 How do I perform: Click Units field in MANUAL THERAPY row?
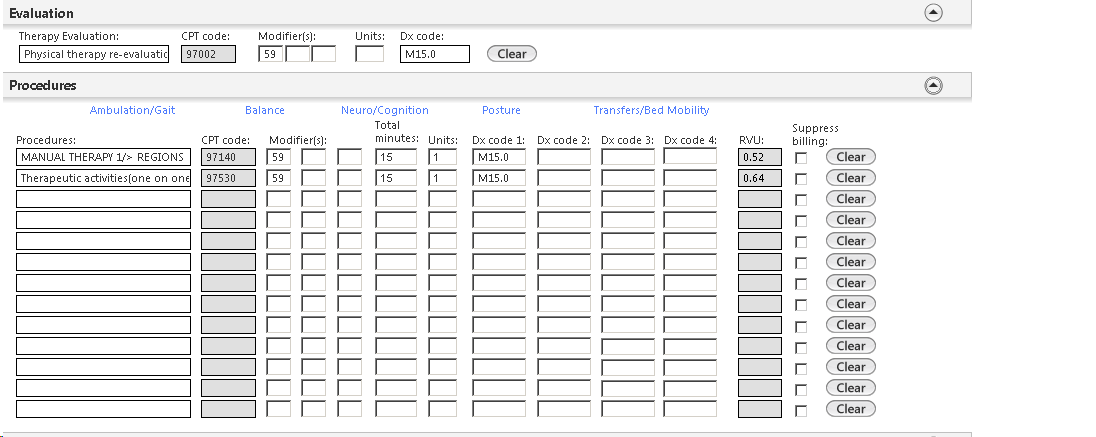(442, 157)
